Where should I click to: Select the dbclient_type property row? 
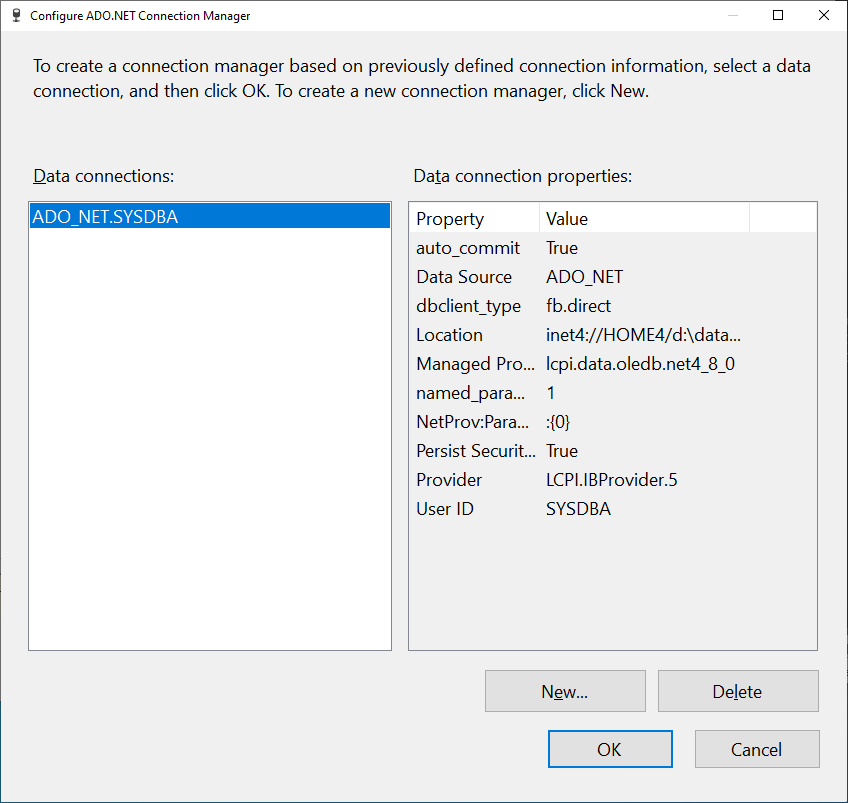click(612, 306)
